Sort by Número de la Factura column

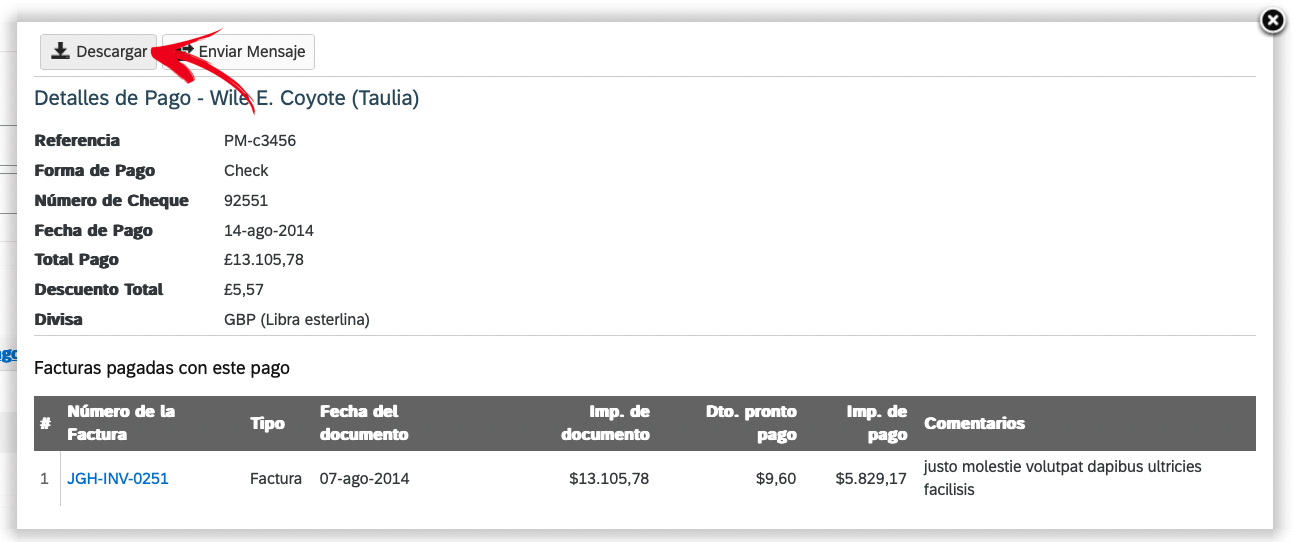121,423
